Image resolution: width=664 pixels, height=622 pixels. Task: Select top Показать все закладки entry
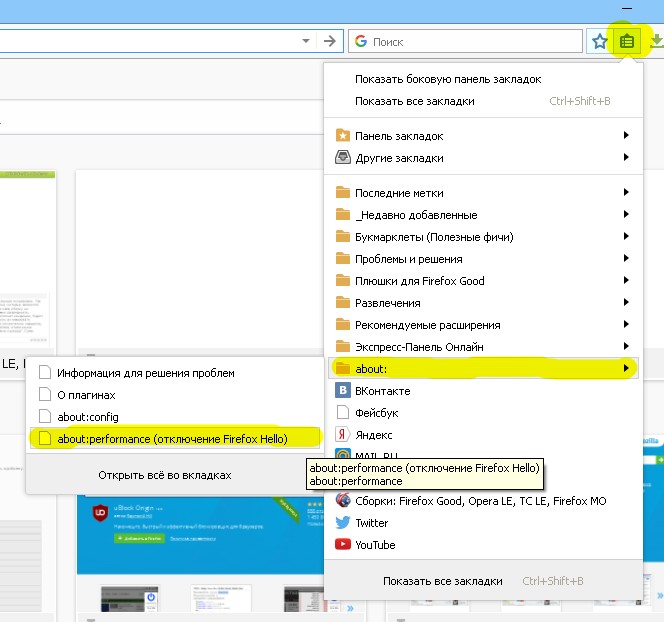tap(483, 101)
